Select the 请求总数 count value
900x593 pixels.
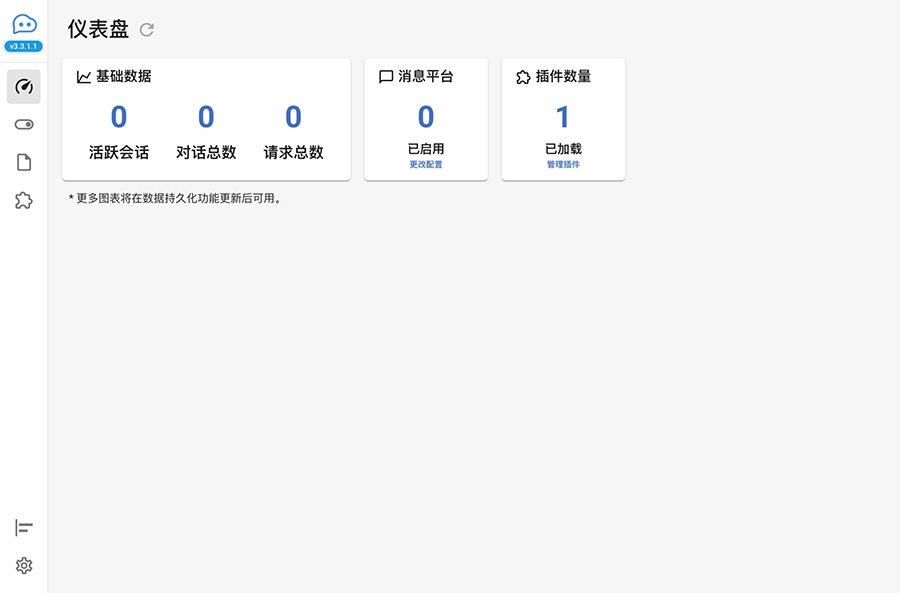tap(293, 118)
